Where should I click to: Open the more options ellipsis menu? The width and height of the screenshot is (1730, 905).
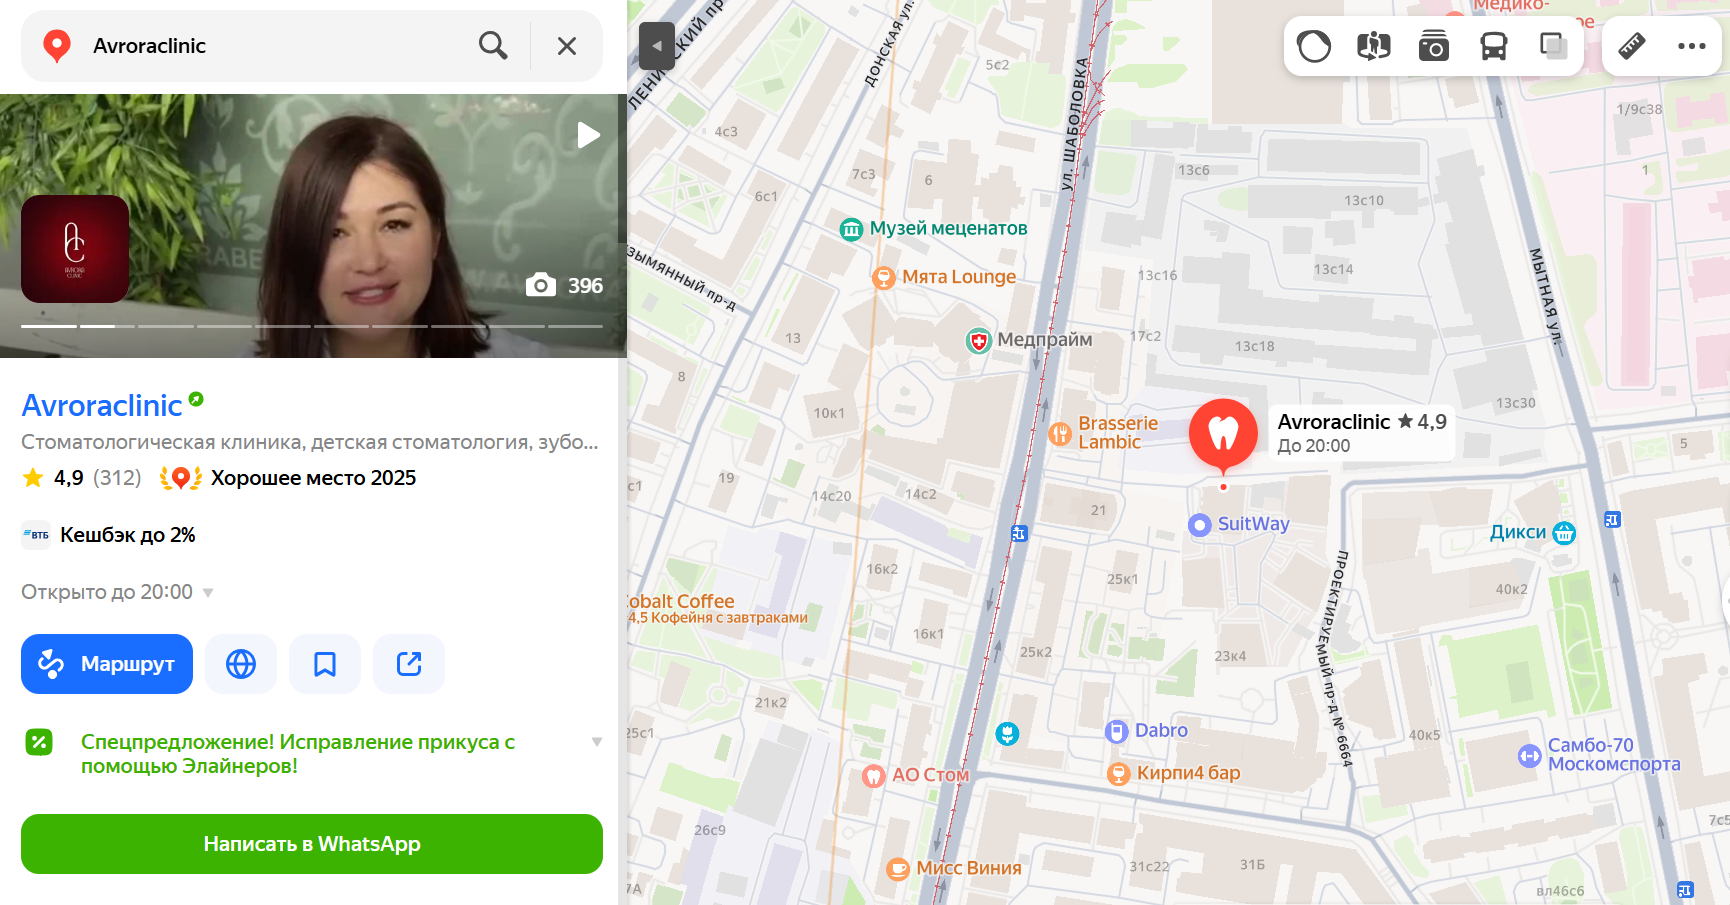point(1692,46)
